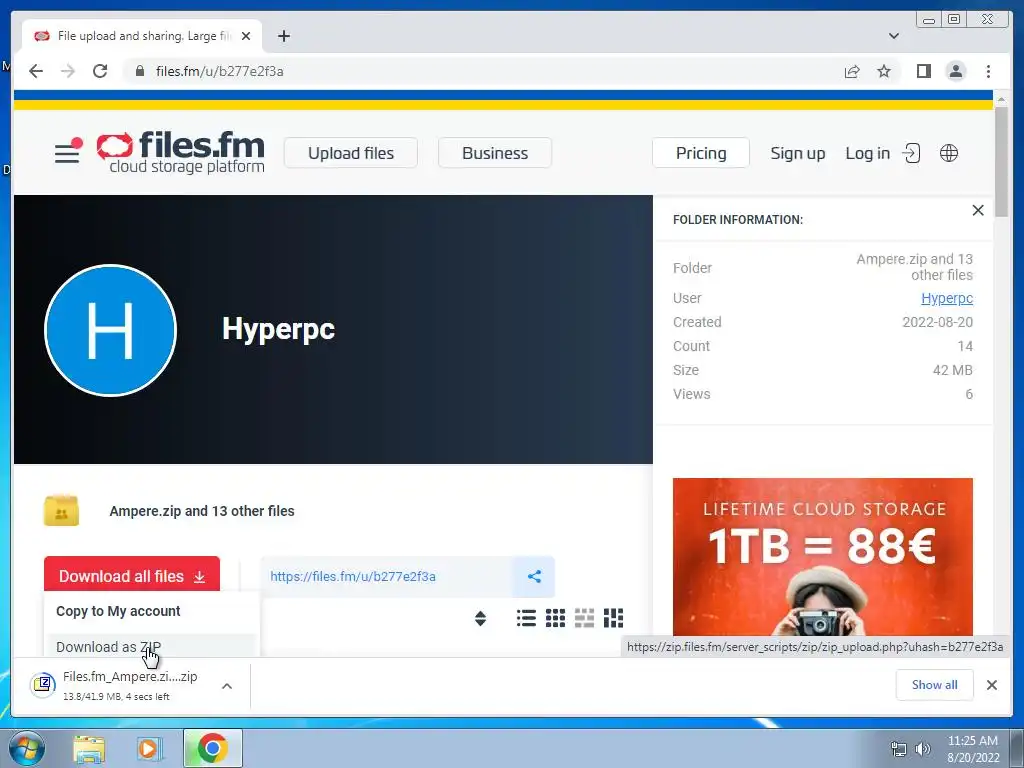The width and height of the screenshot is (1024, 768).
Task: Click Log in text
Action: pos(867,153)
